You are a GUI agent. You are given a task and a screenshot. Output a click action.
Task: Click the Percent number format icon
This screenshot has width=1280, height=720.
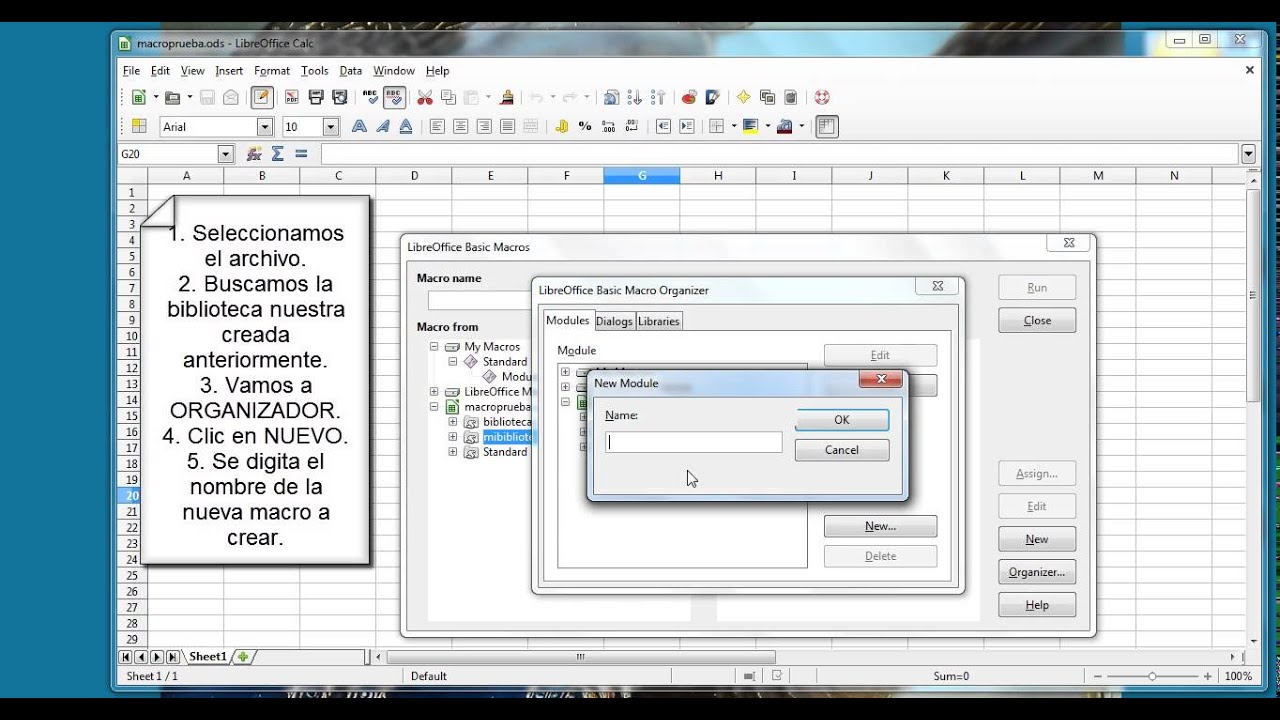(x=585, y=126)
